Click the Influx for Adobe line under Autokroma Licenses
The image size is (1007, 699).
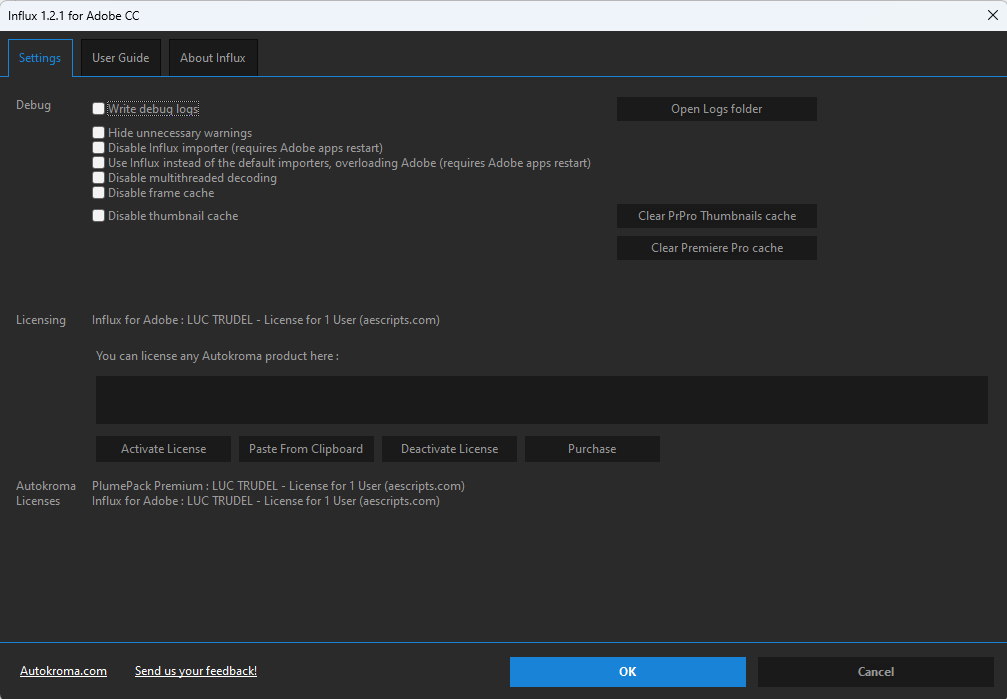266,501
